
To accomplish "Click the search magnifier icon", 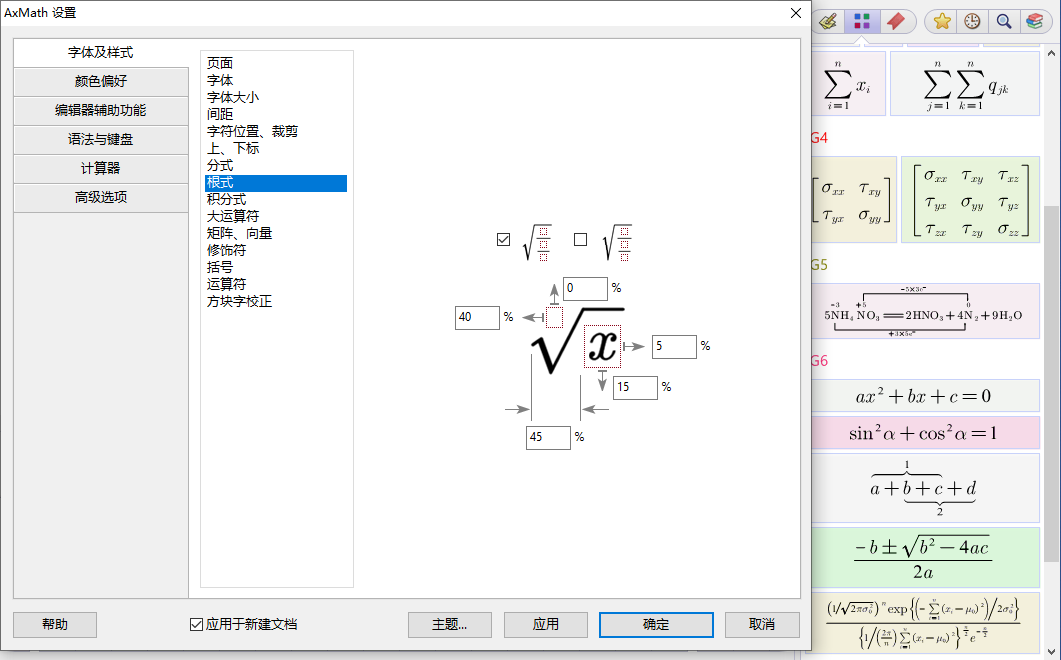I will (1003, 20).
